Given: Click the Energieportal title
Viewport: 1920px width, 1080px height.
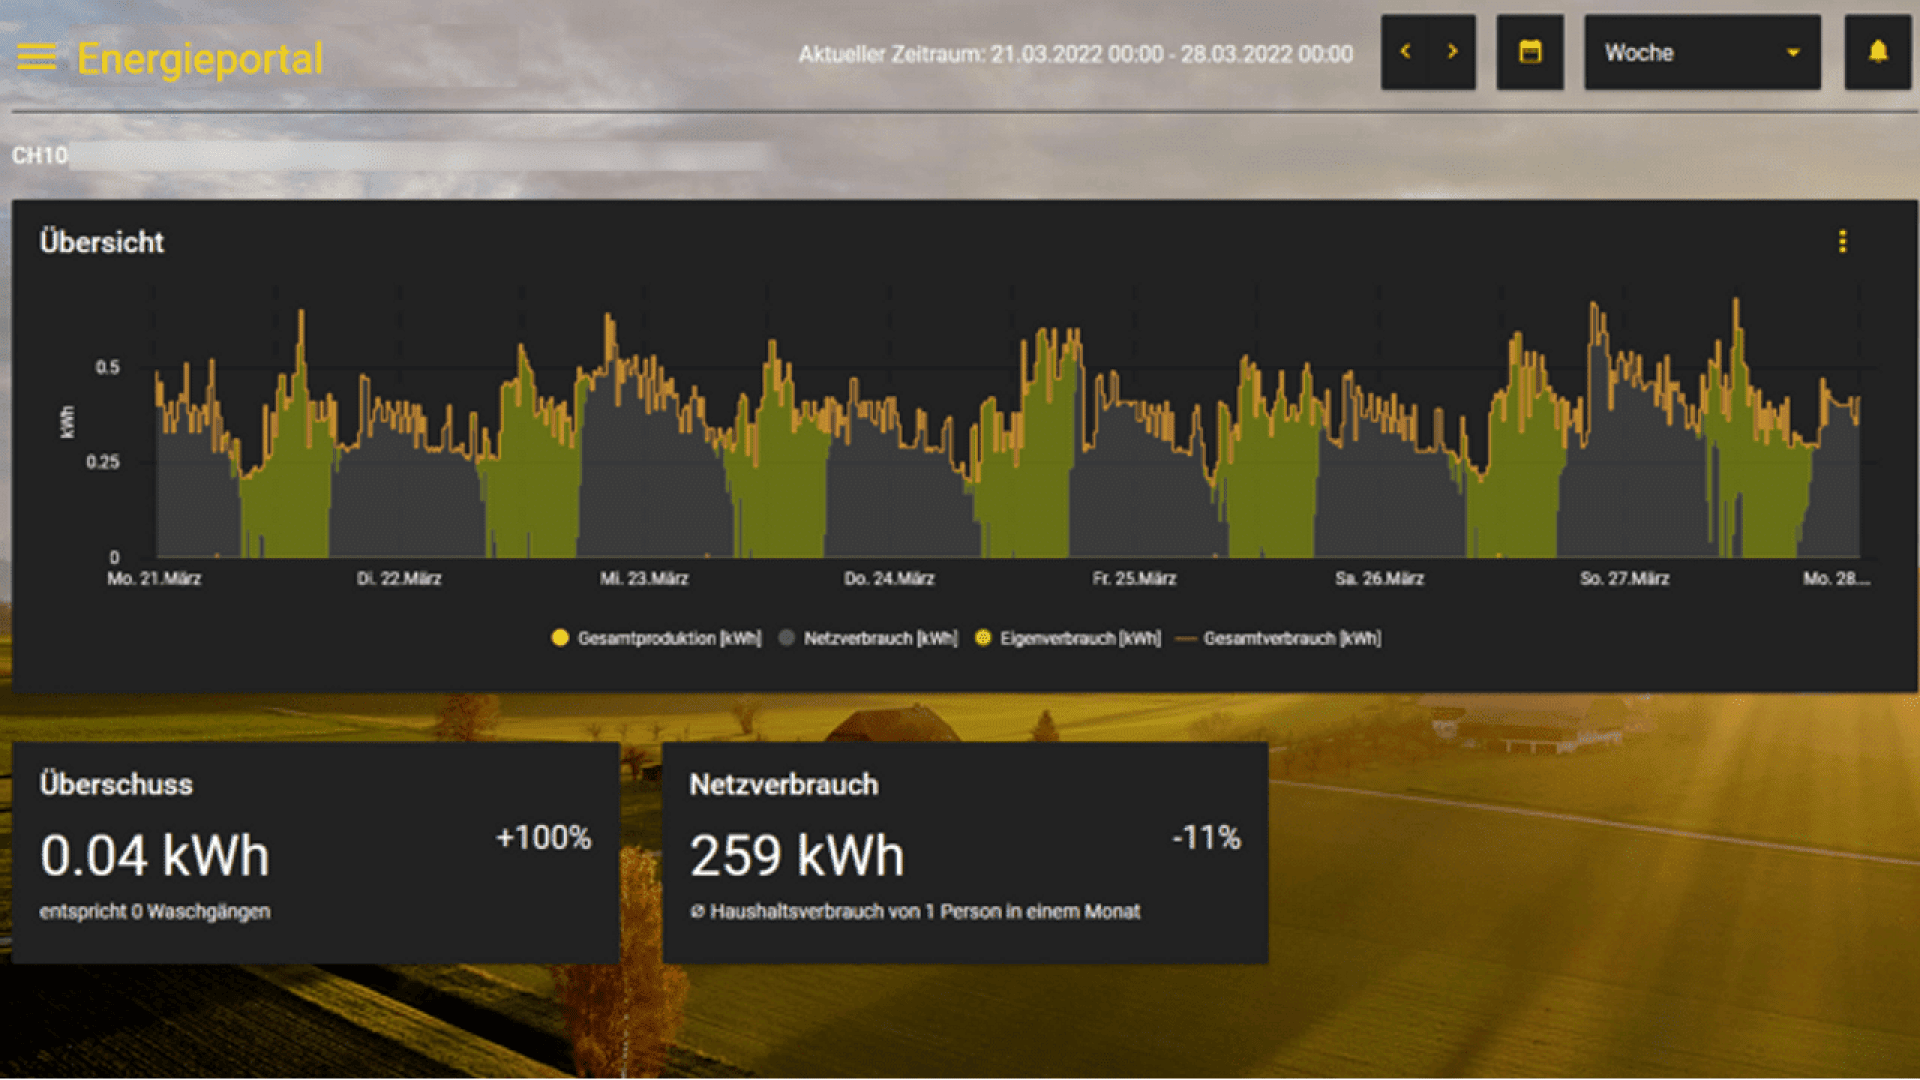Looking at the screenshot, I should pyautogui.click(x=200, y=59).
